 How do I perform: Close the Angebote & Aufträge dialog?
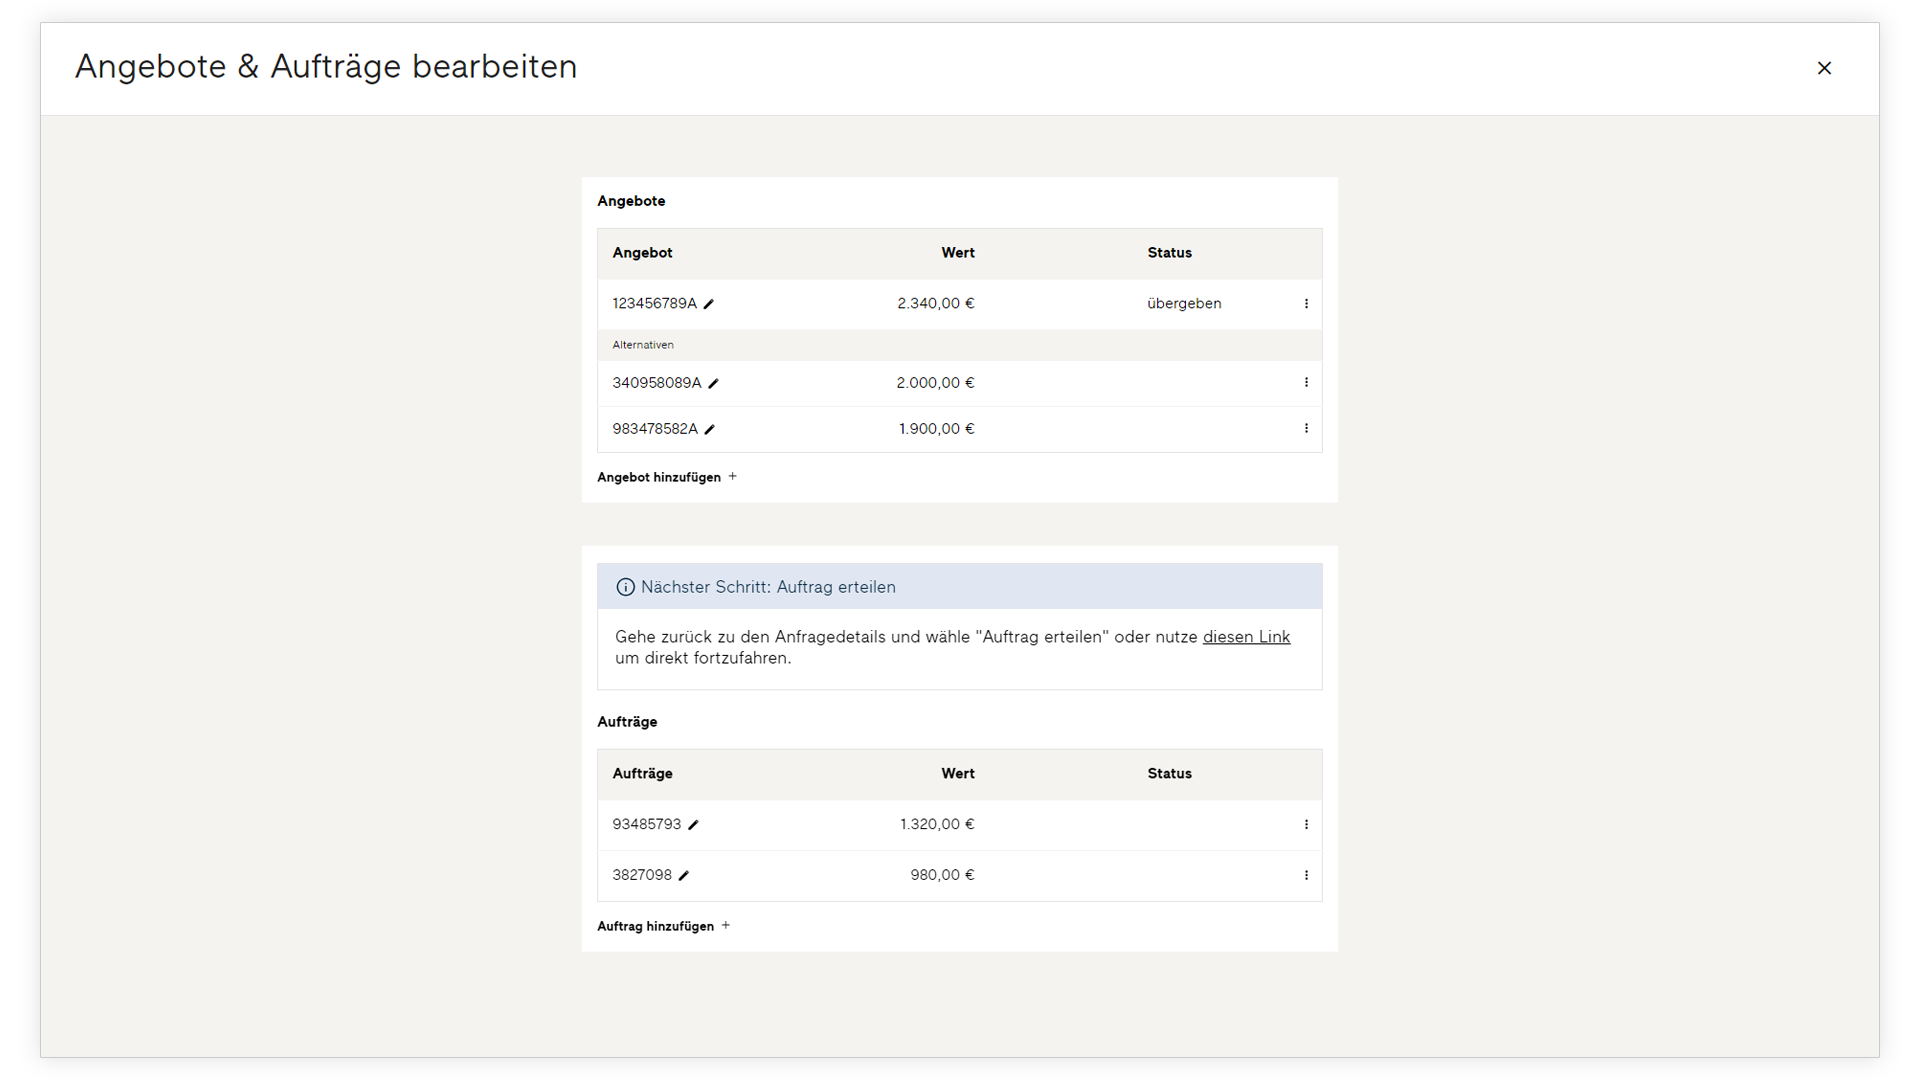(x=1824, y=68)
